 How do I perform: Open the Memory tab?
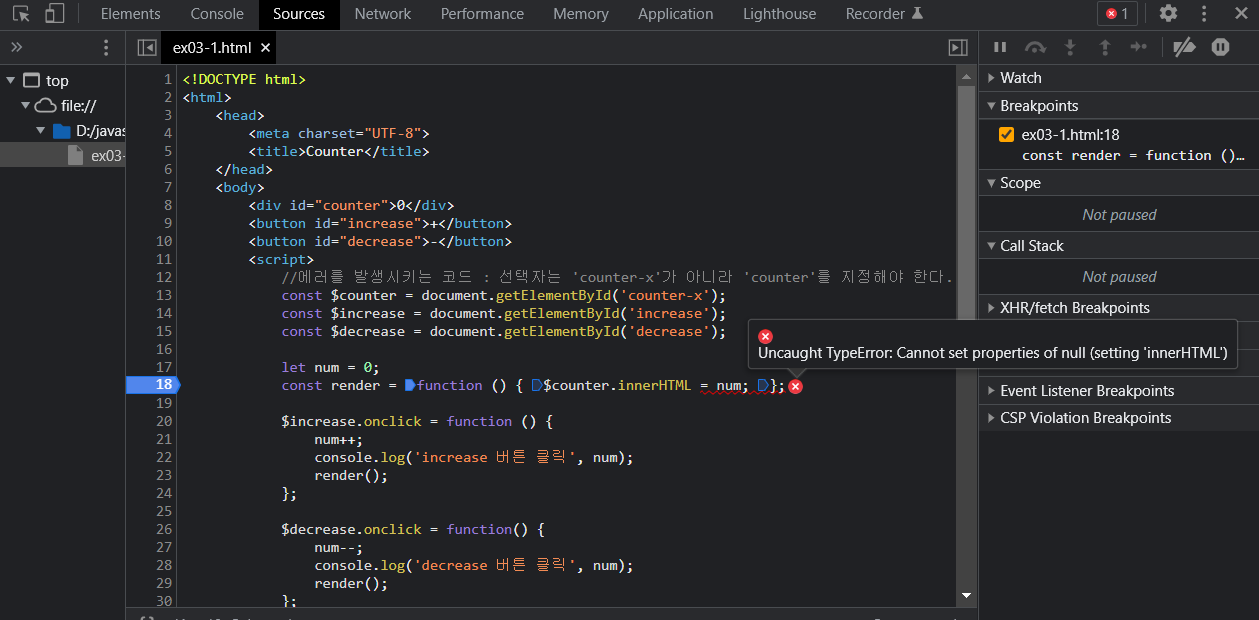click(581, 14)
